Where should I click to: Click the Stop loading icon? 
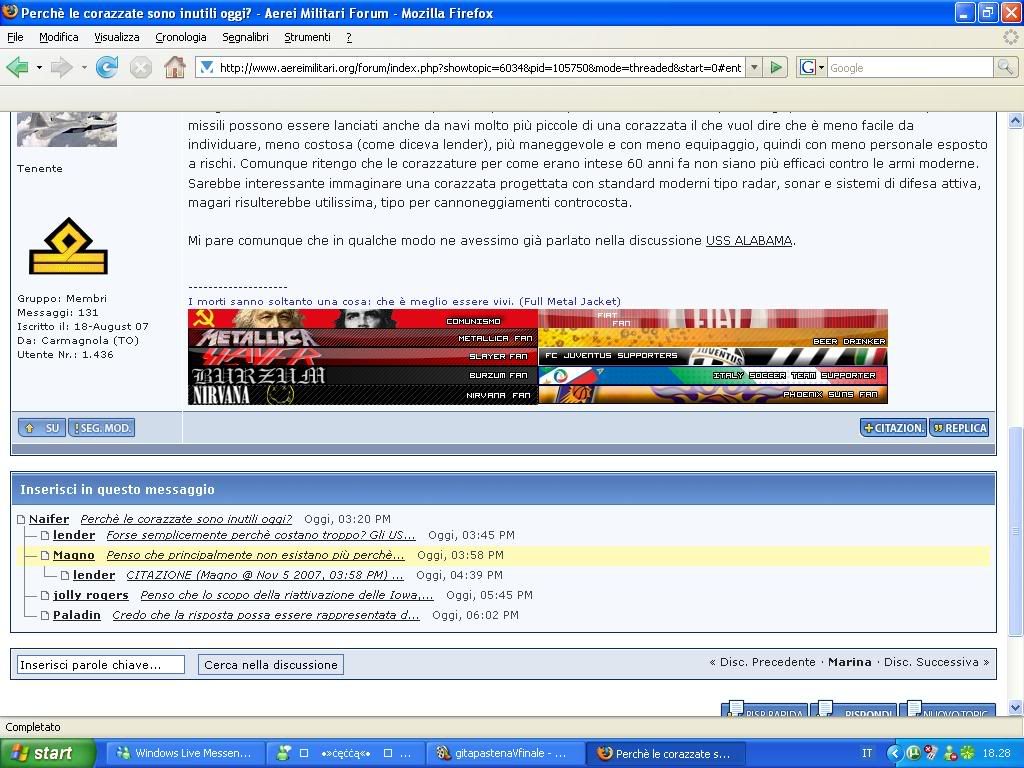coord(141,68)
